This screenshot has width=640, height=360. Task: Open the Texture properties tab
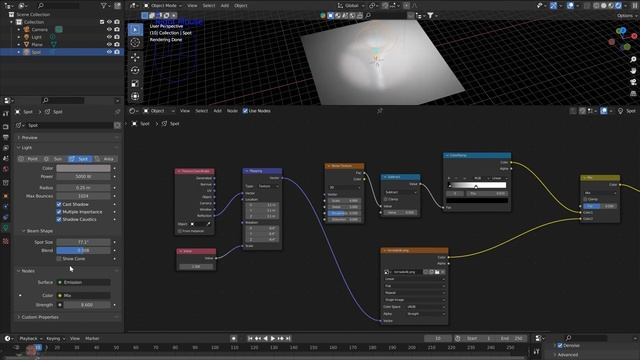pos(5,241)
